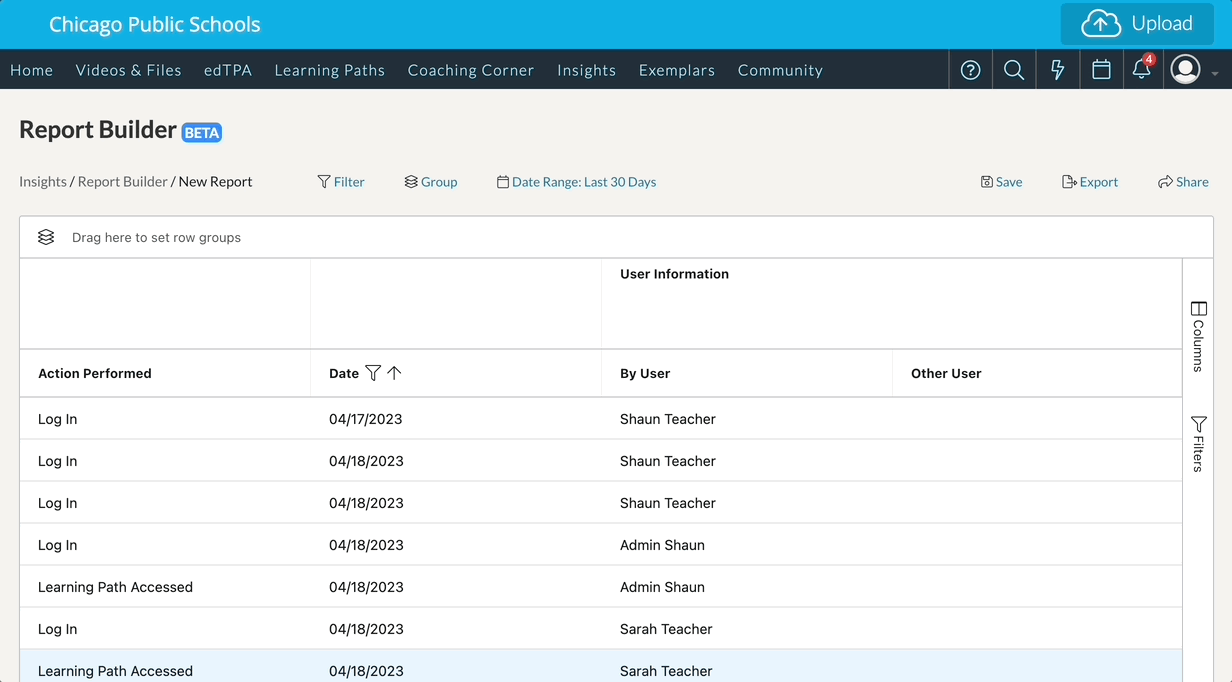Open notifications bell with badge

coord(1141,70)
